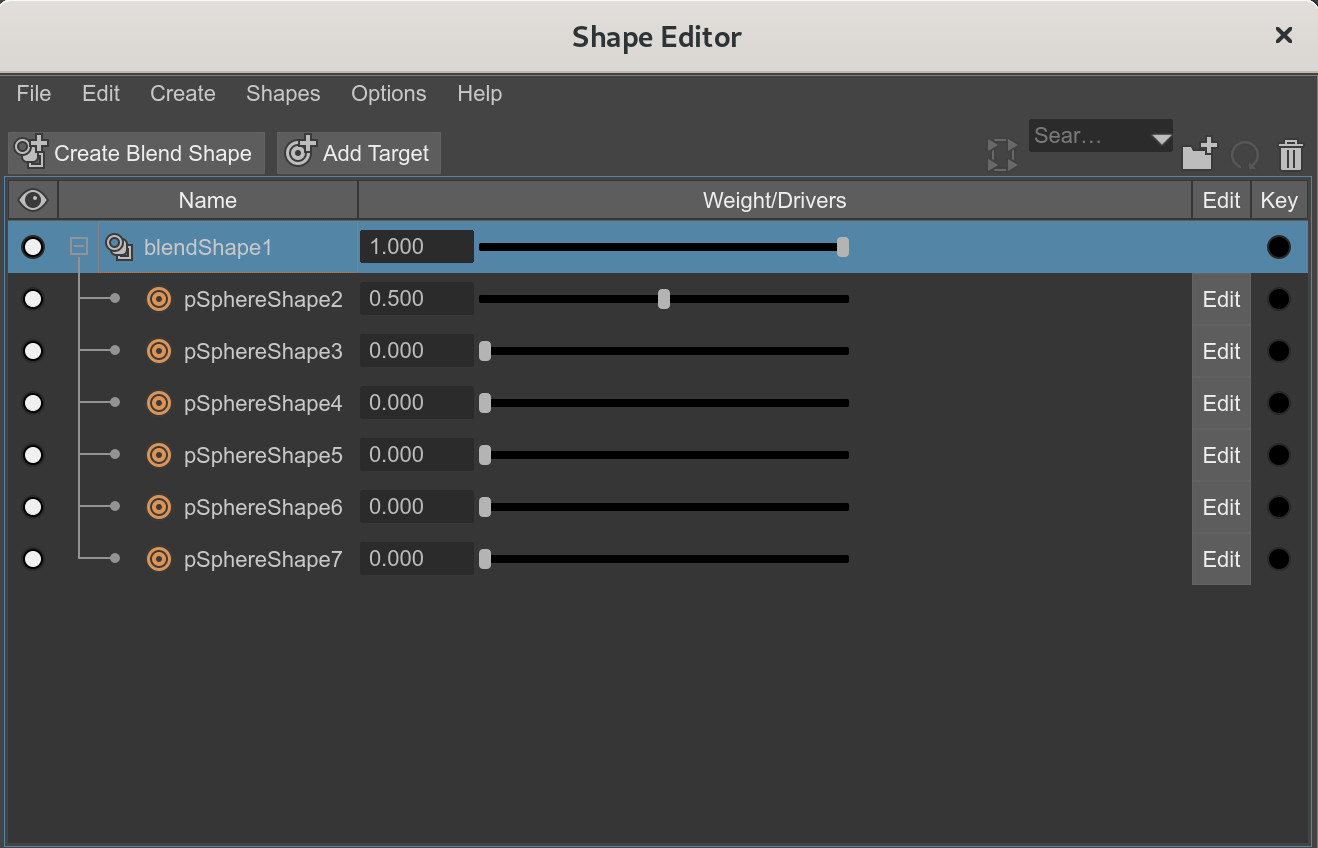The width and height of the screenshot is (1318, 848).
Task: Click the pSphereShape4 target icon
Action: (159, 403)
